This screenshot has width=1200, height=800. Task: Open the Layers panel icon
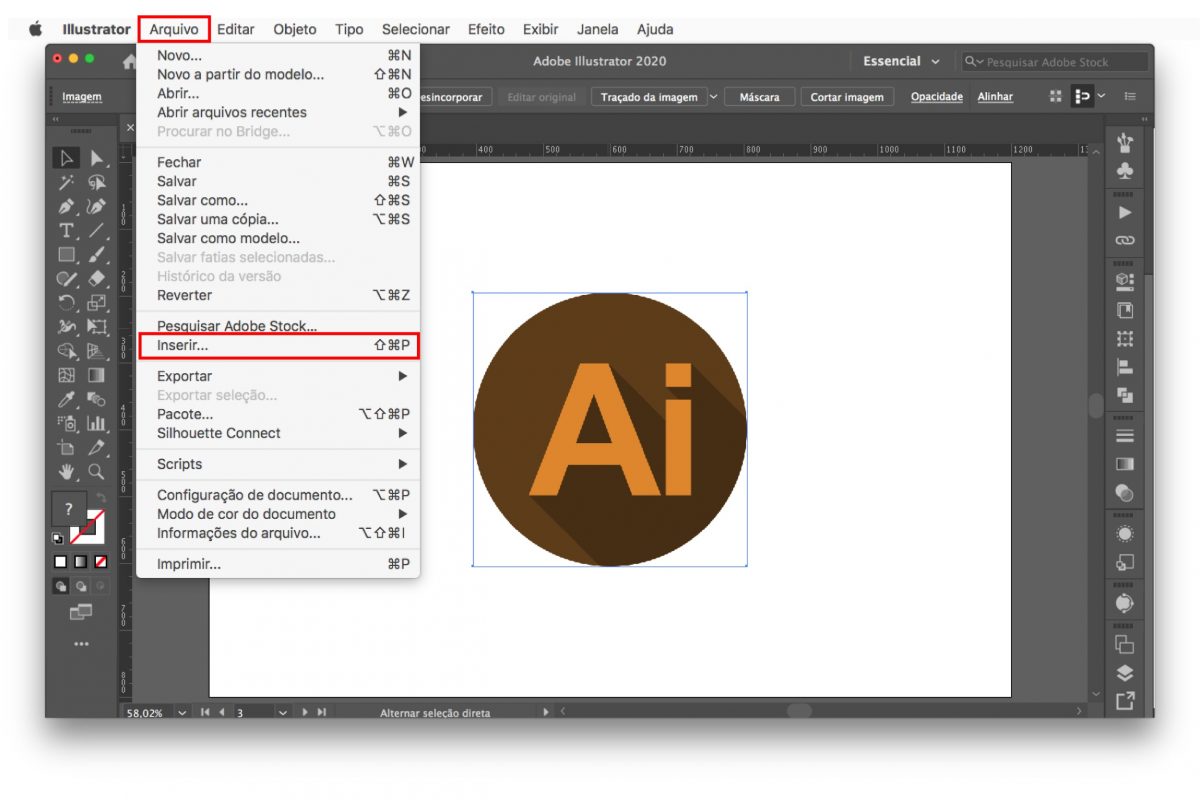coord(1125,673)
